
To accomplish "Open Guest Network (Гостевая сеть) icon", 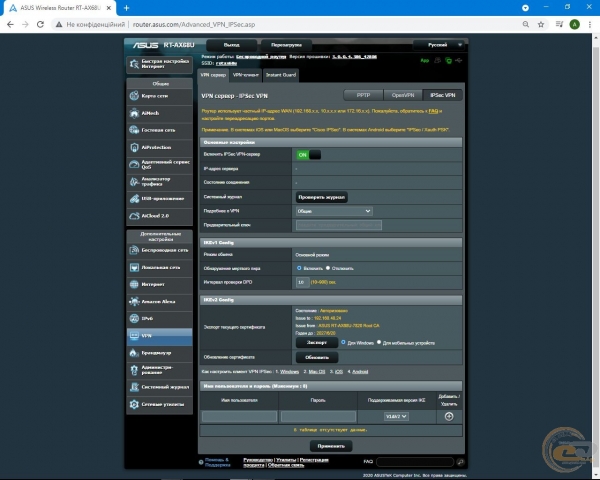I will [134, 130].
